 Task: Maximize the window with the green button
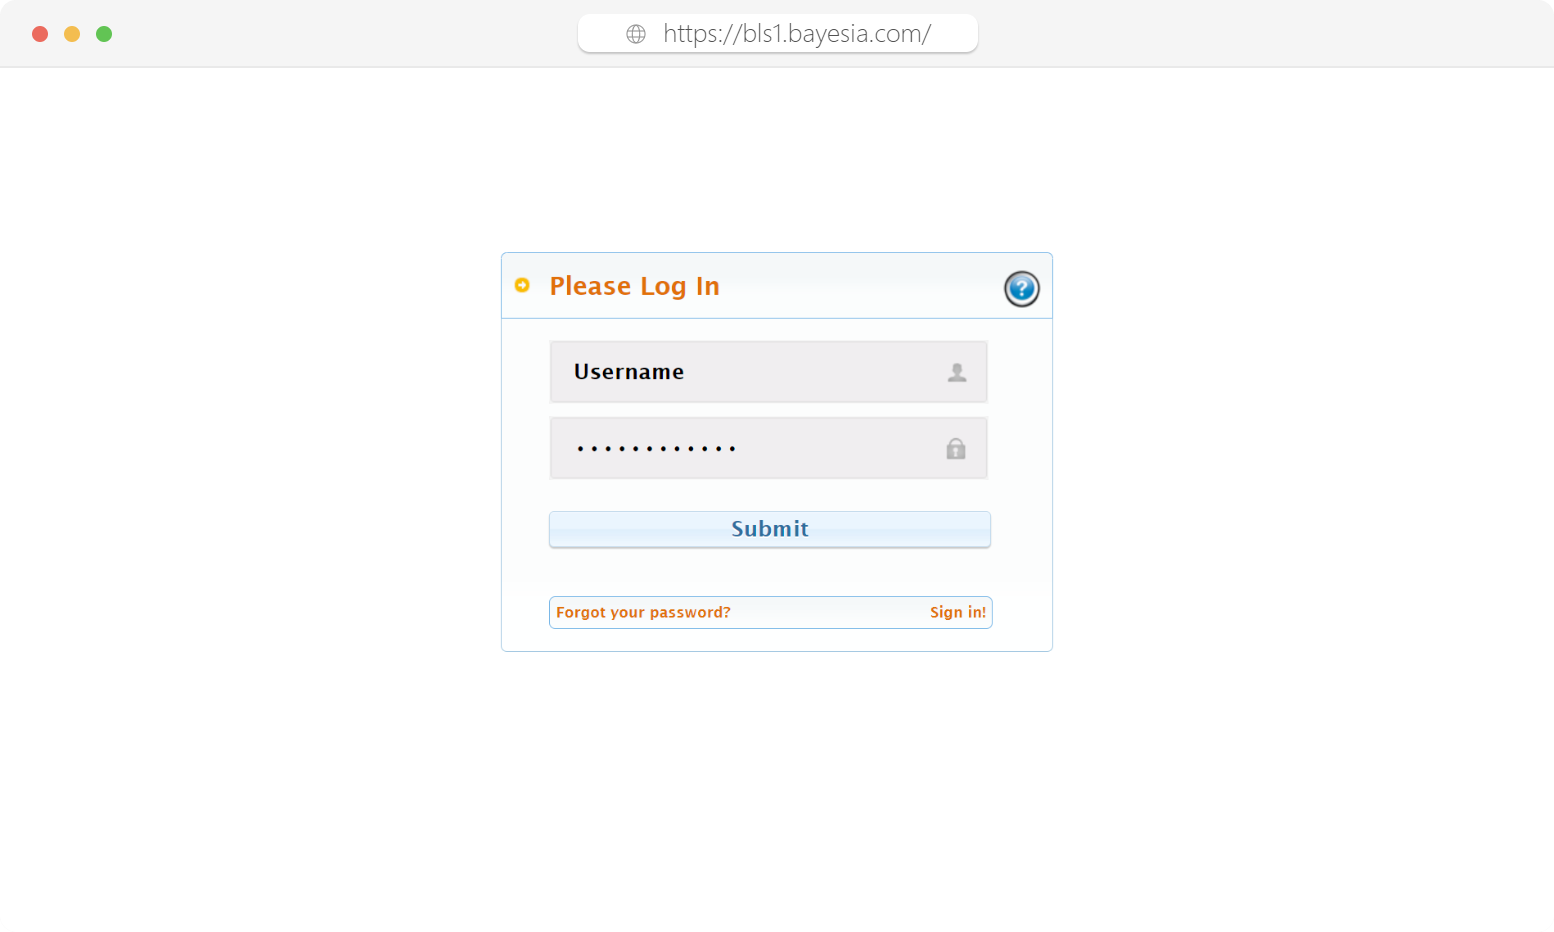[x=104, y=34]
